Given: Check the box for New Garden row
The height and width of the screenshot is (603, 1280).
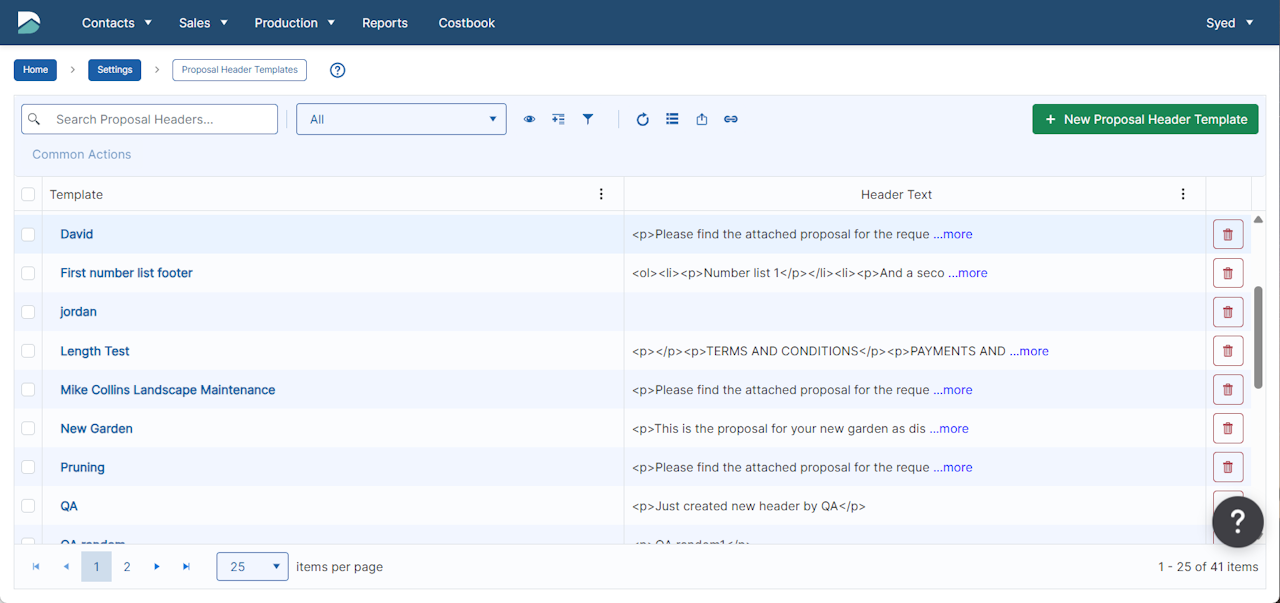Looking at the screenshot, I should click(28, 428).
